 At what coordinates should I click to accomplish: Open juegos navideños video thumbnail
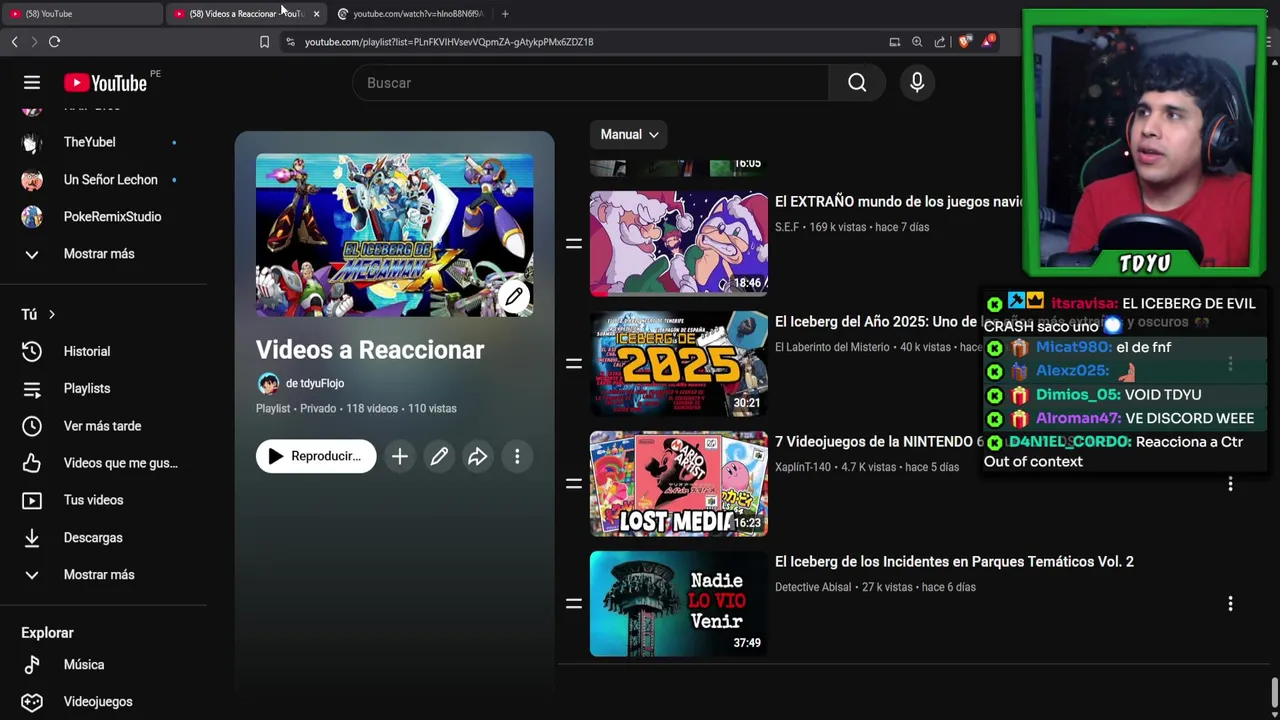point(679,243)
